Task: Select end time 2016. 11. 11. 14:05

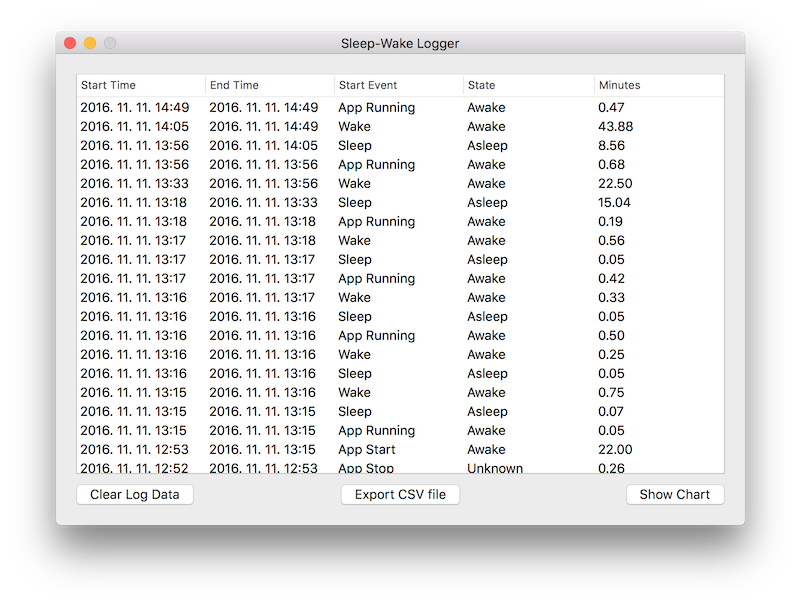Action: click(x=264, y=146)
